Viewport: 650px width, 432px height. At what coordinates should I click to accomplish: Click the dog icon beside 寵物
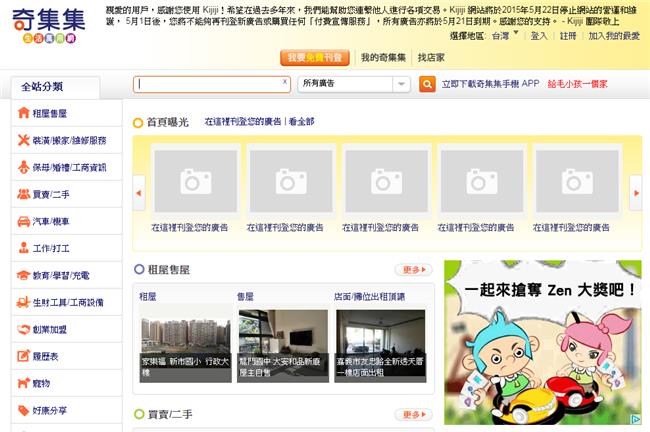point(24,383)
